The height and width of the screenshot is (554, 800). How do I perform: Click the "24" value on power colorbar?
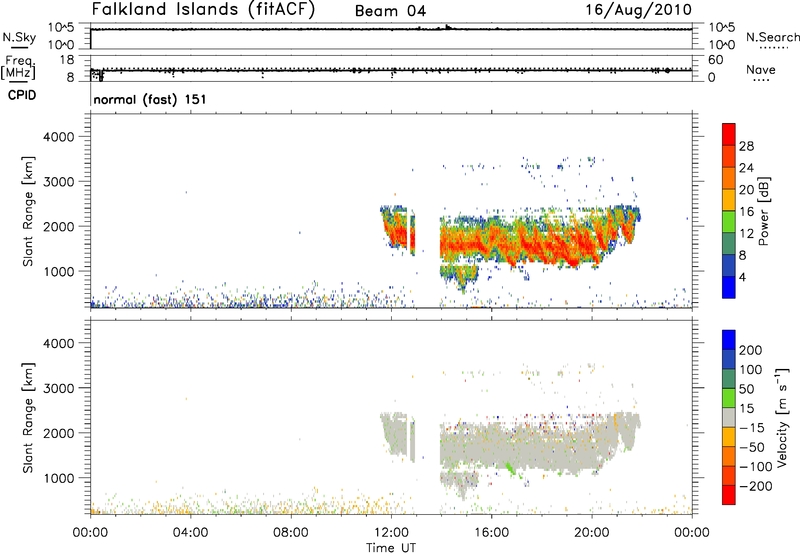(746, 168)
